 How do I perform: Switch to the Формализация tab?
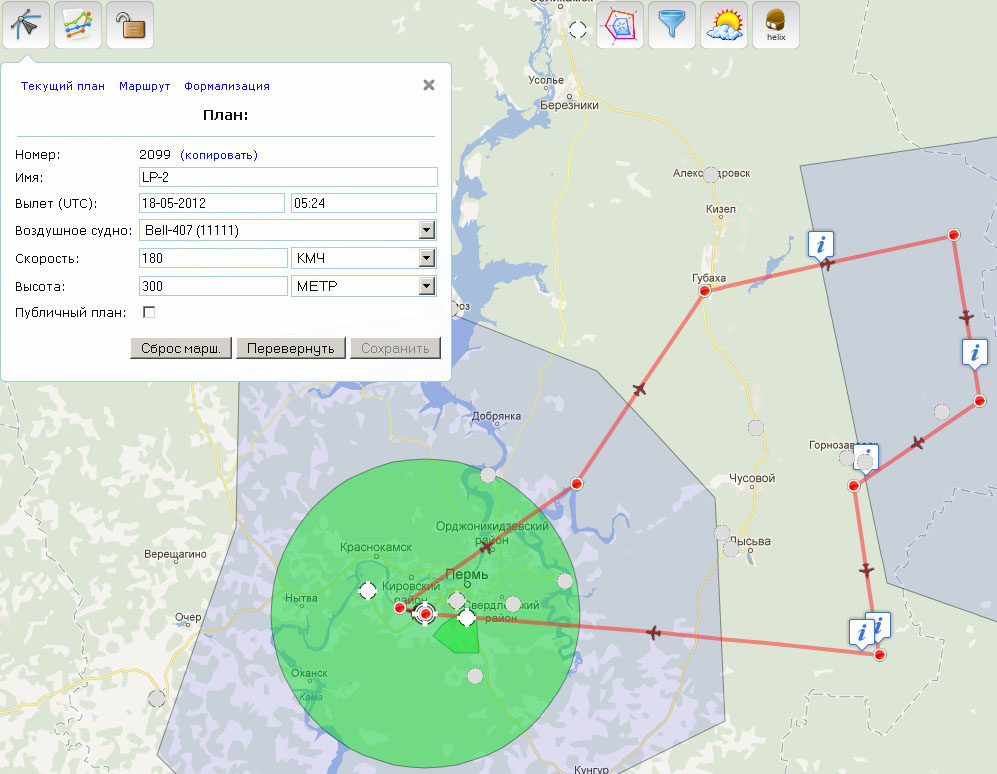(x=226, y=86)
